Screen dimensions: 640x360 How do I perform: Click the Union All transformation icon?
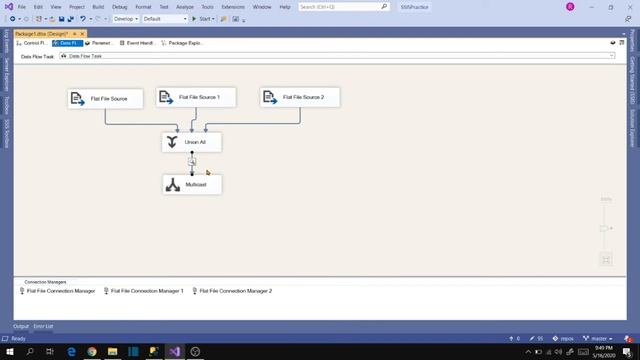click(172, 142)
